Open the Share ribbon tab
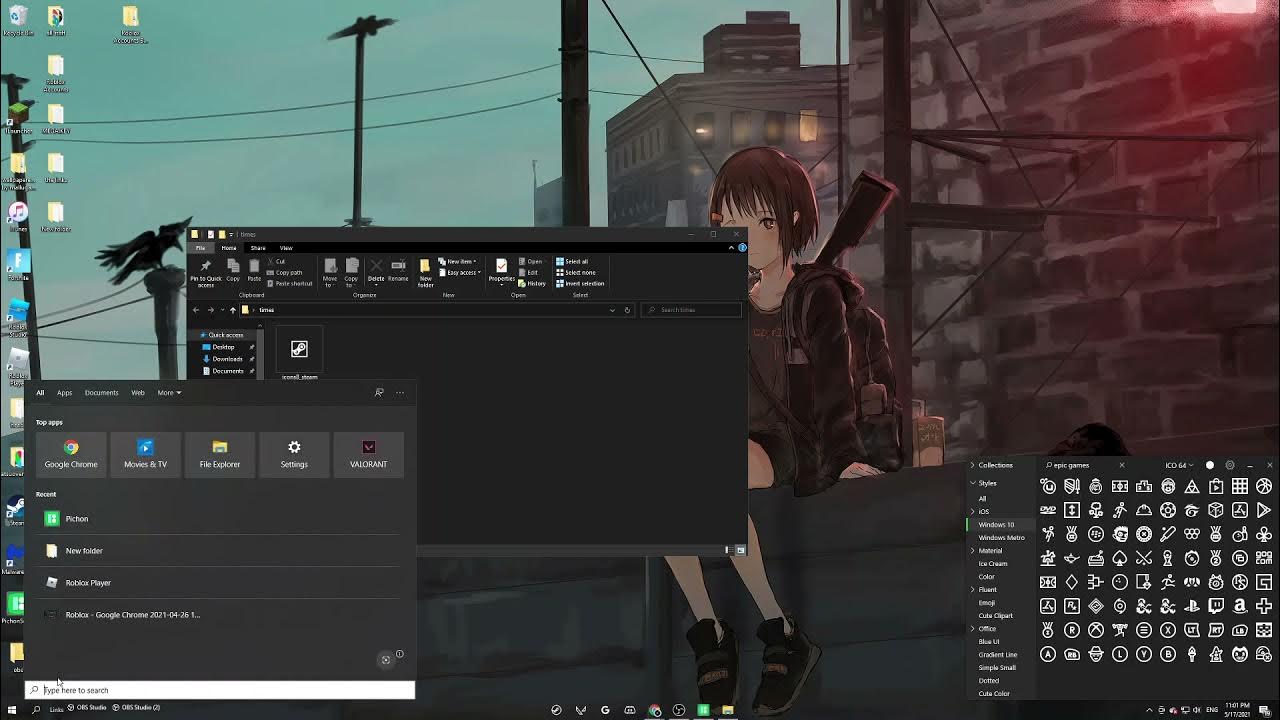The width and height of the screenshot is (1280, 720). (258, 248)
